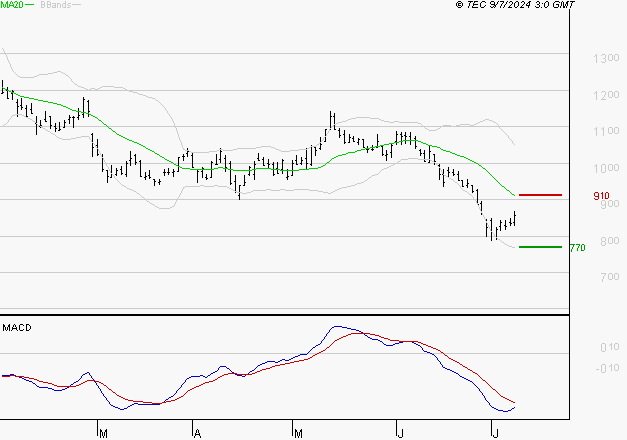627x440 pixels.
Task: Click the first M month marker
Action: coord(103,434)
